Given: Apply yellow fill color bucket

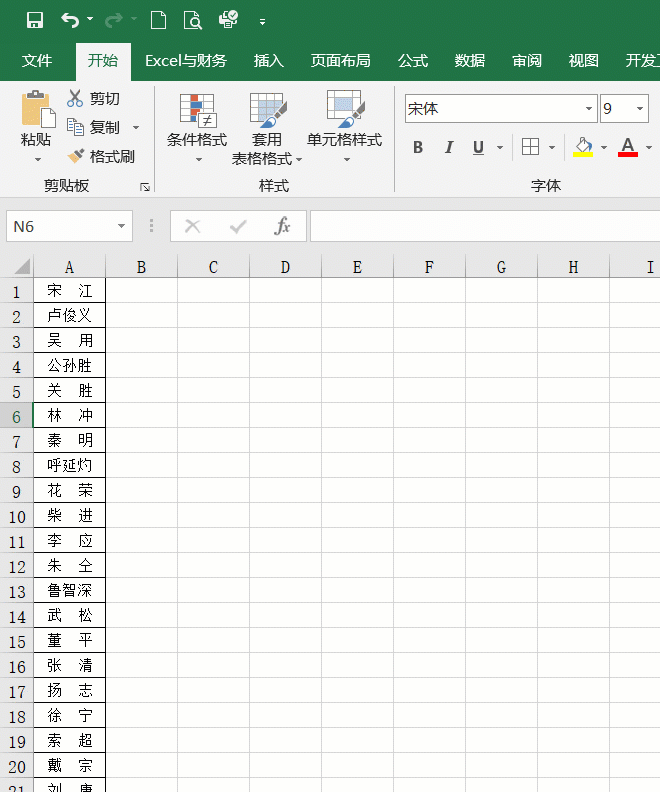Looking at the screenshot, I should [x=583, y=147].
